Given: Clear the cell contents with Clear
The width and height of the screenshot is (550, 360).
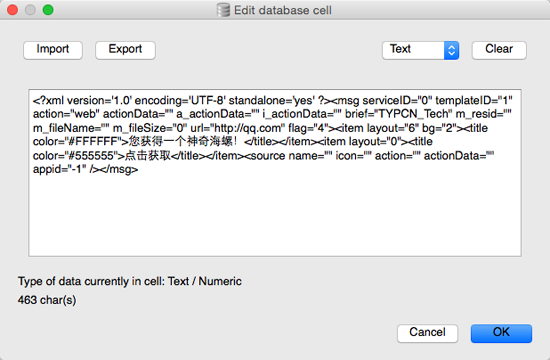Looking at the screenshot, I should tap(499, 50).
